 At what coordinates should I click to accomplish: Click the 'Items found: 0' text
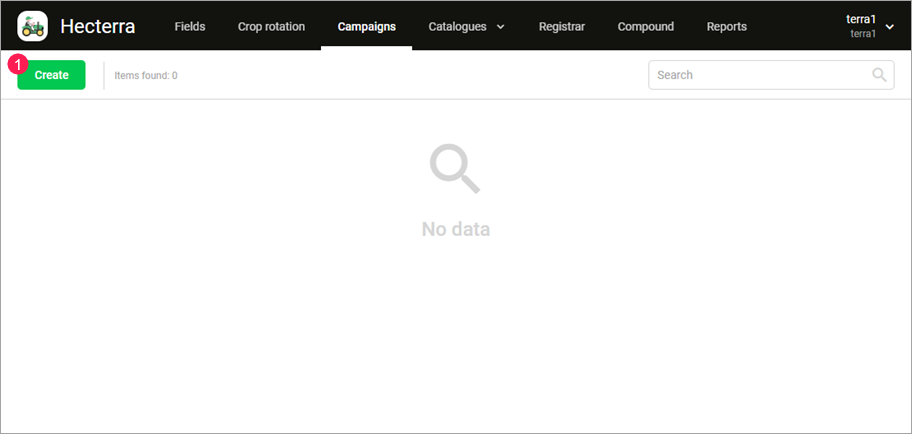[146, 75]
